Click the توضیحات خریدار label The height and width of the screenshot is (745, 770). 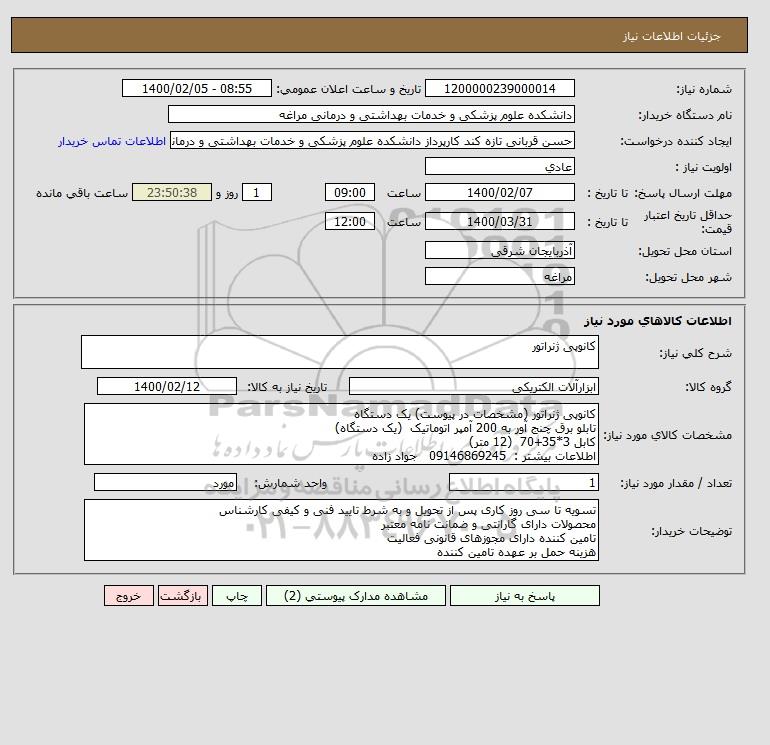[691, 531]
